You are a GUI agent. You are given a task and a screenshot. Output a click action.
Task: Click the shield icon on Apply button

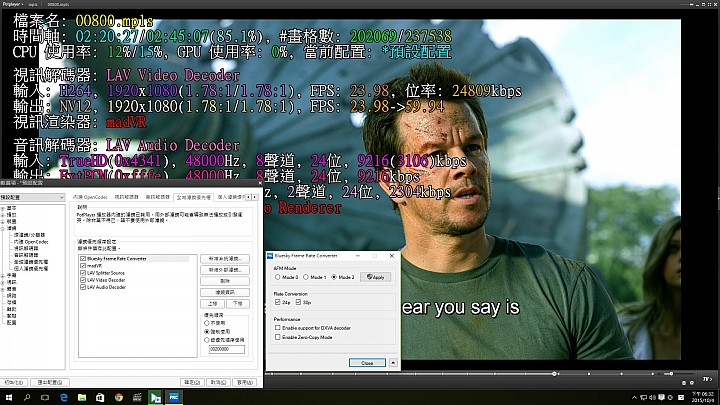pyautogui.click(x=370, y=277)
